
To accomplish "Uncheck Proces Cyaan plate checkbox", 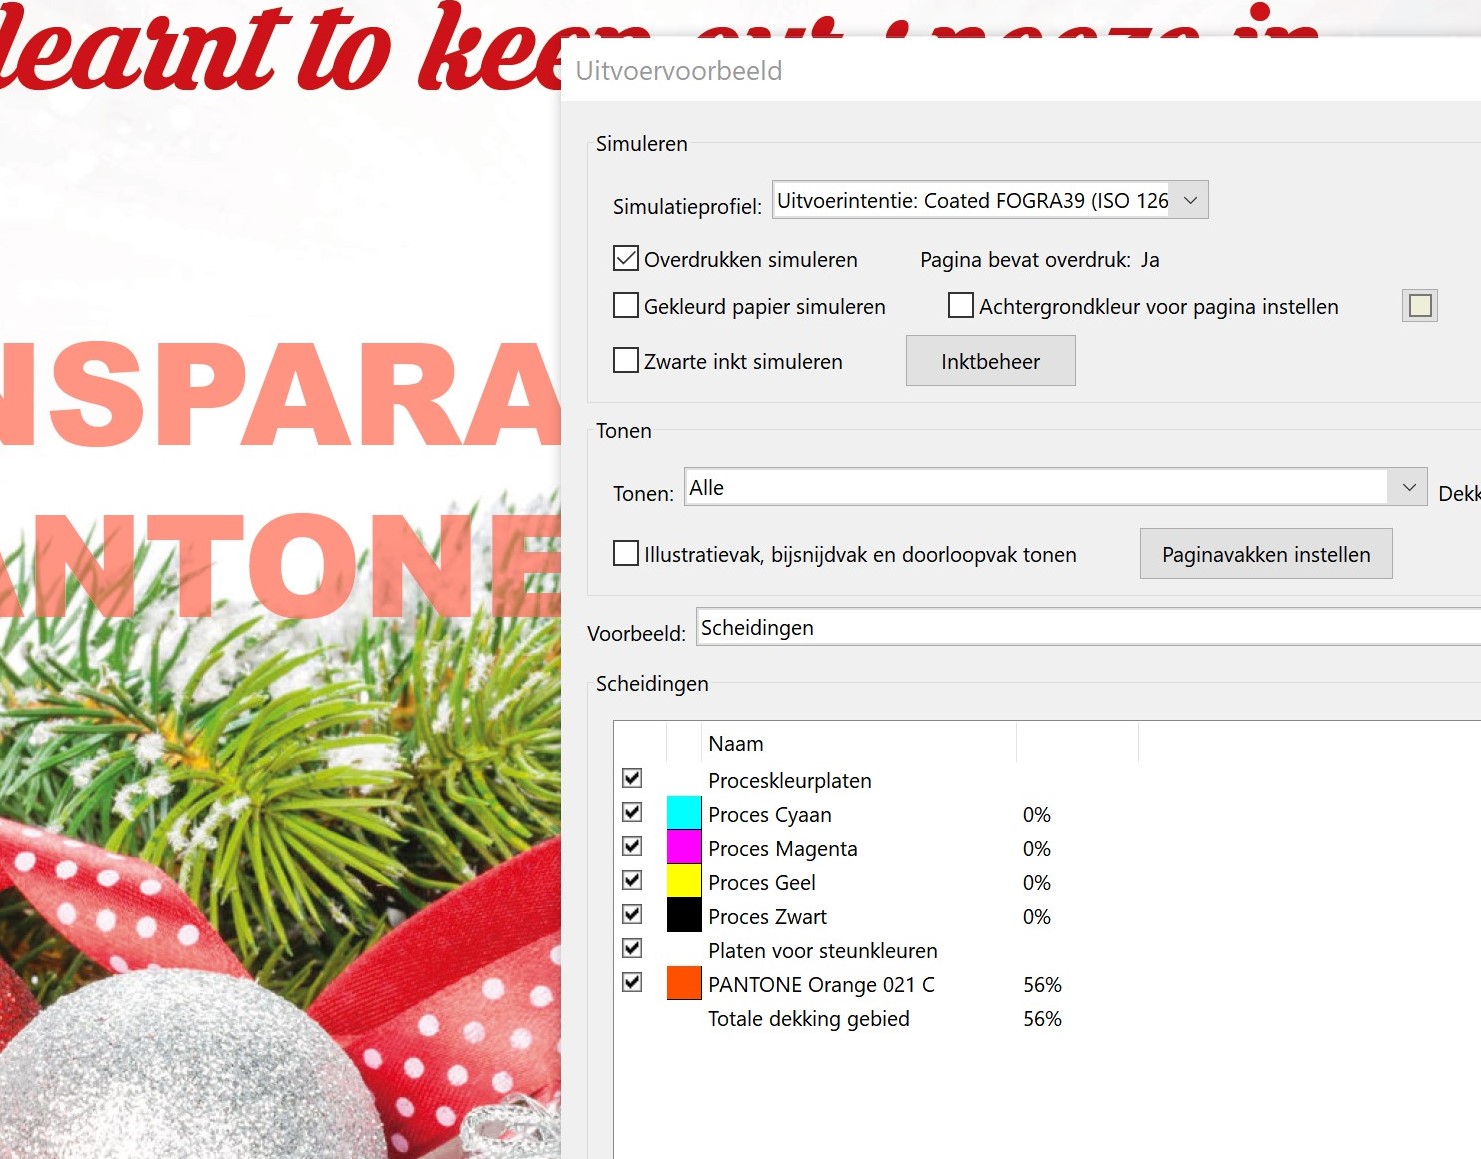I will (632, 812).
